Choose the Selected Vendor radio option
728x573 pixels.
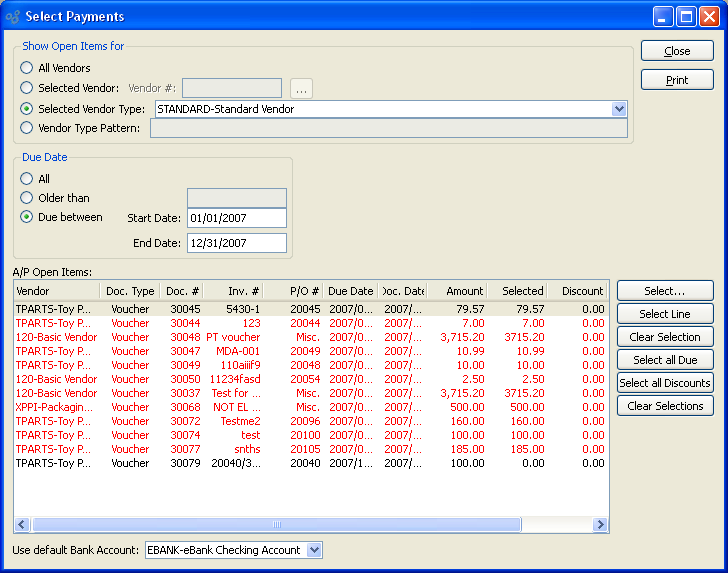tap(27, 88)
